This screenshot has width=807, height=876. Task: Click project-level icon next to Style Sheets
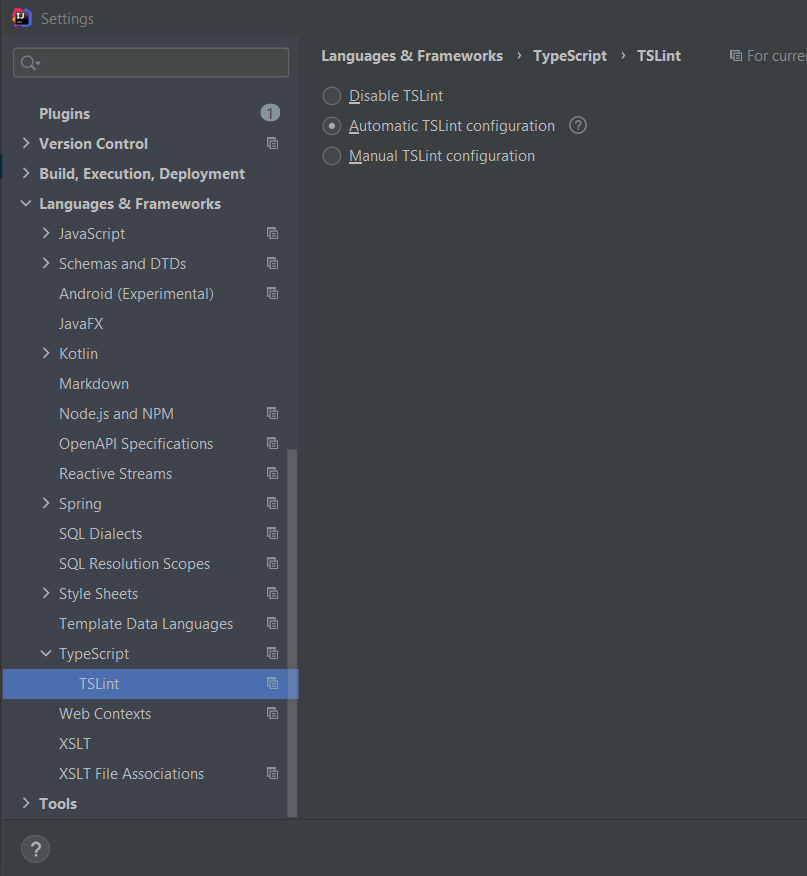coord(272,593)
